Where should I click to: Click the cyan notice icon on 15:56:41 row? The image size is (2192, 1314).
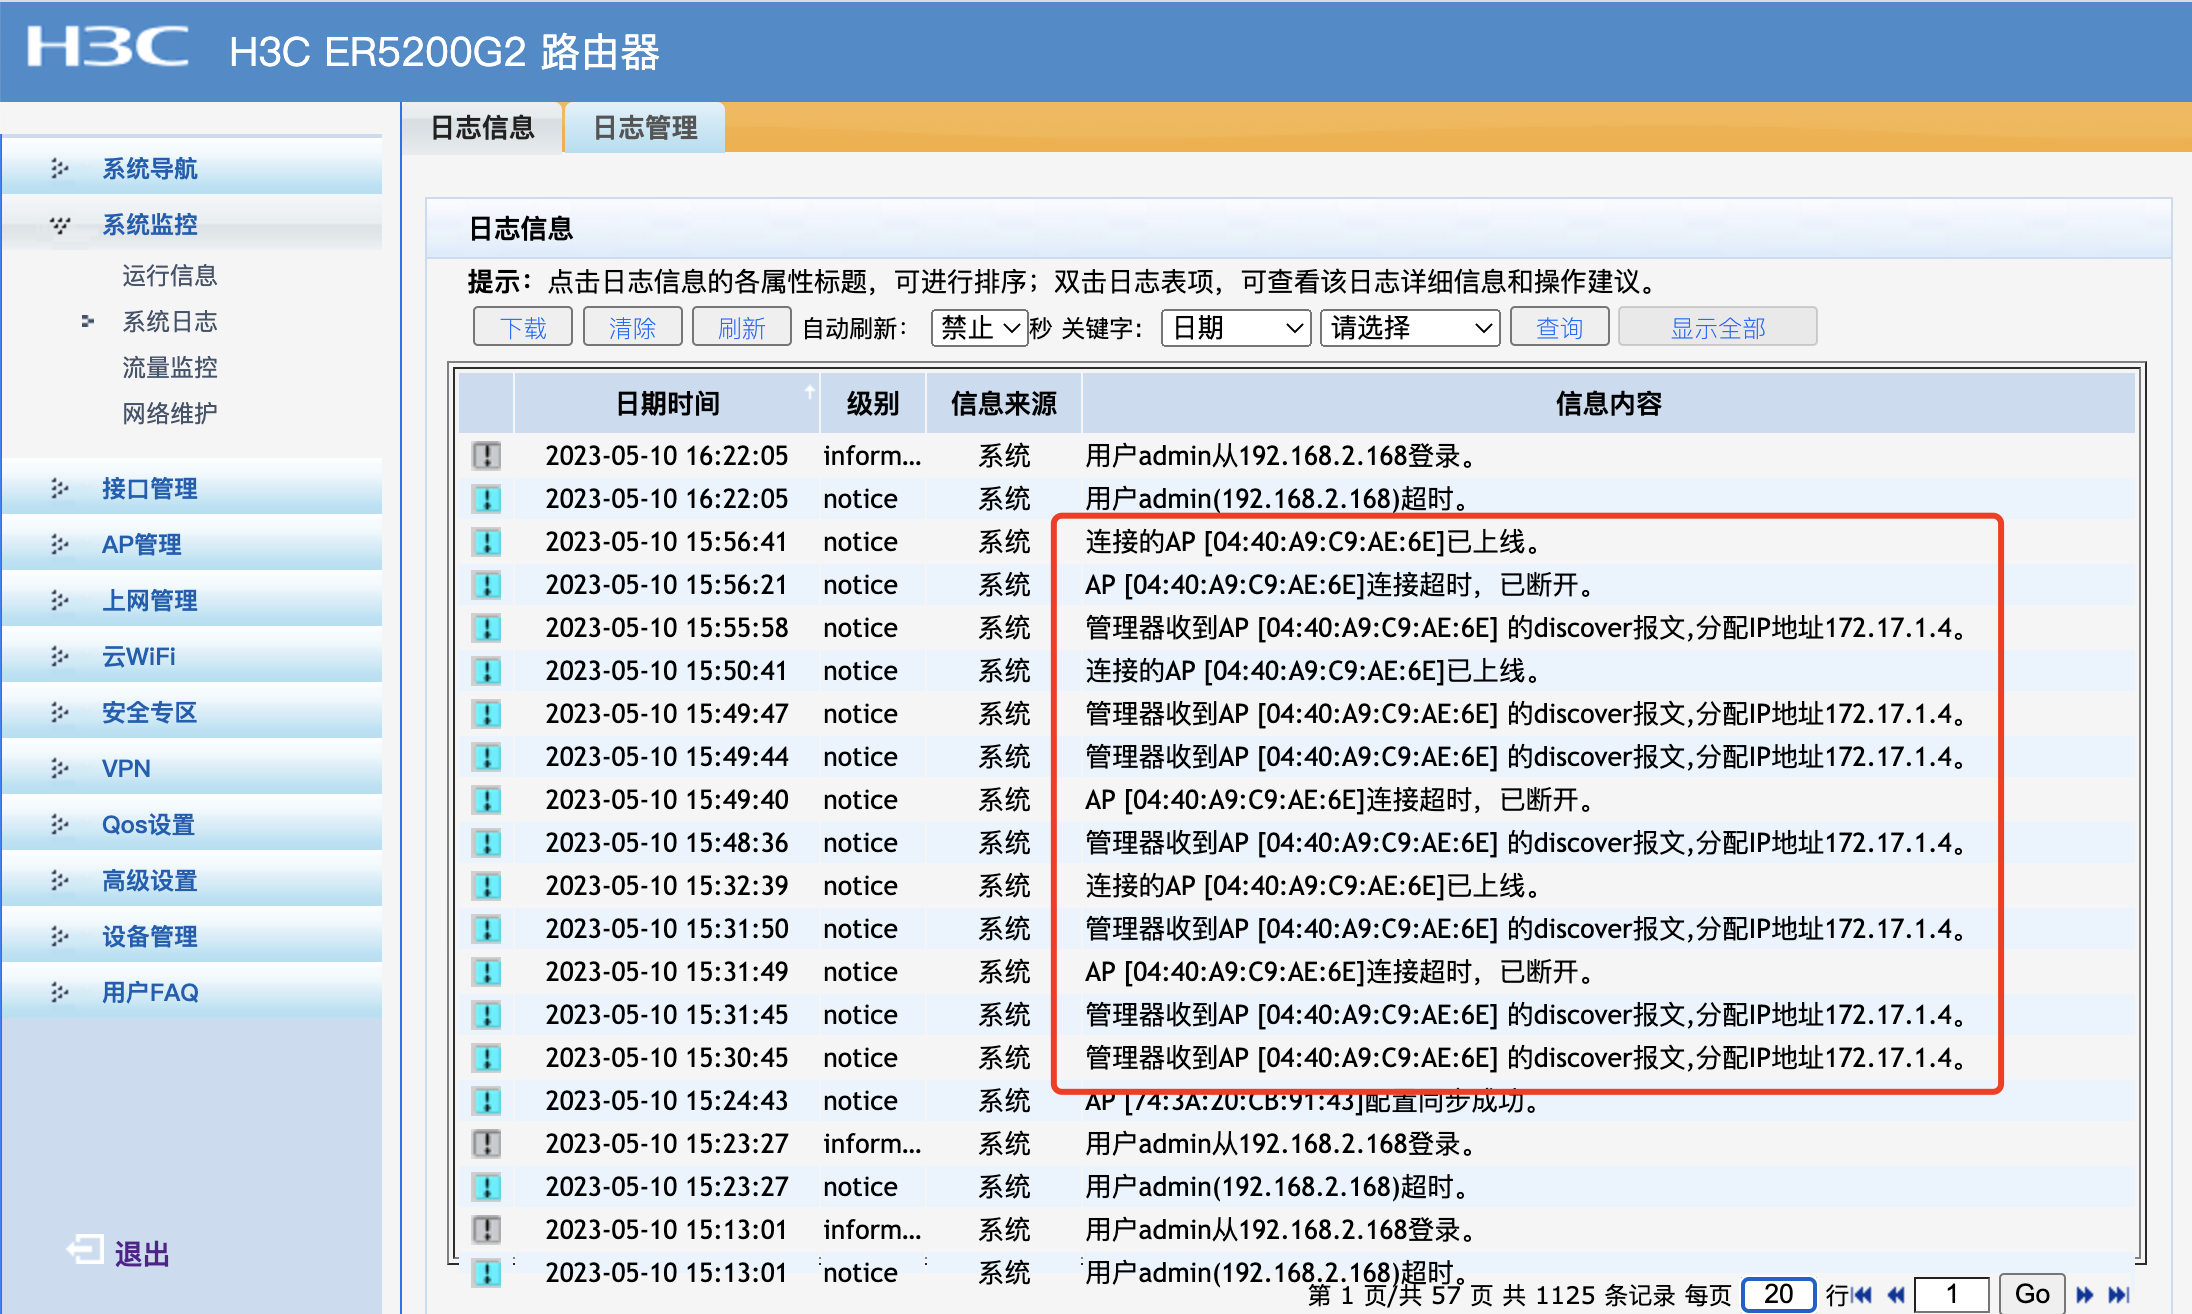point(486,542)
